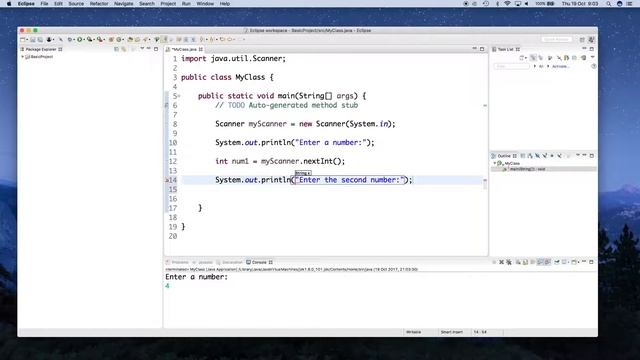Screen dimensions: 640x360
Task: Switch to the Outline tab
Action: (x=504, y=156)
